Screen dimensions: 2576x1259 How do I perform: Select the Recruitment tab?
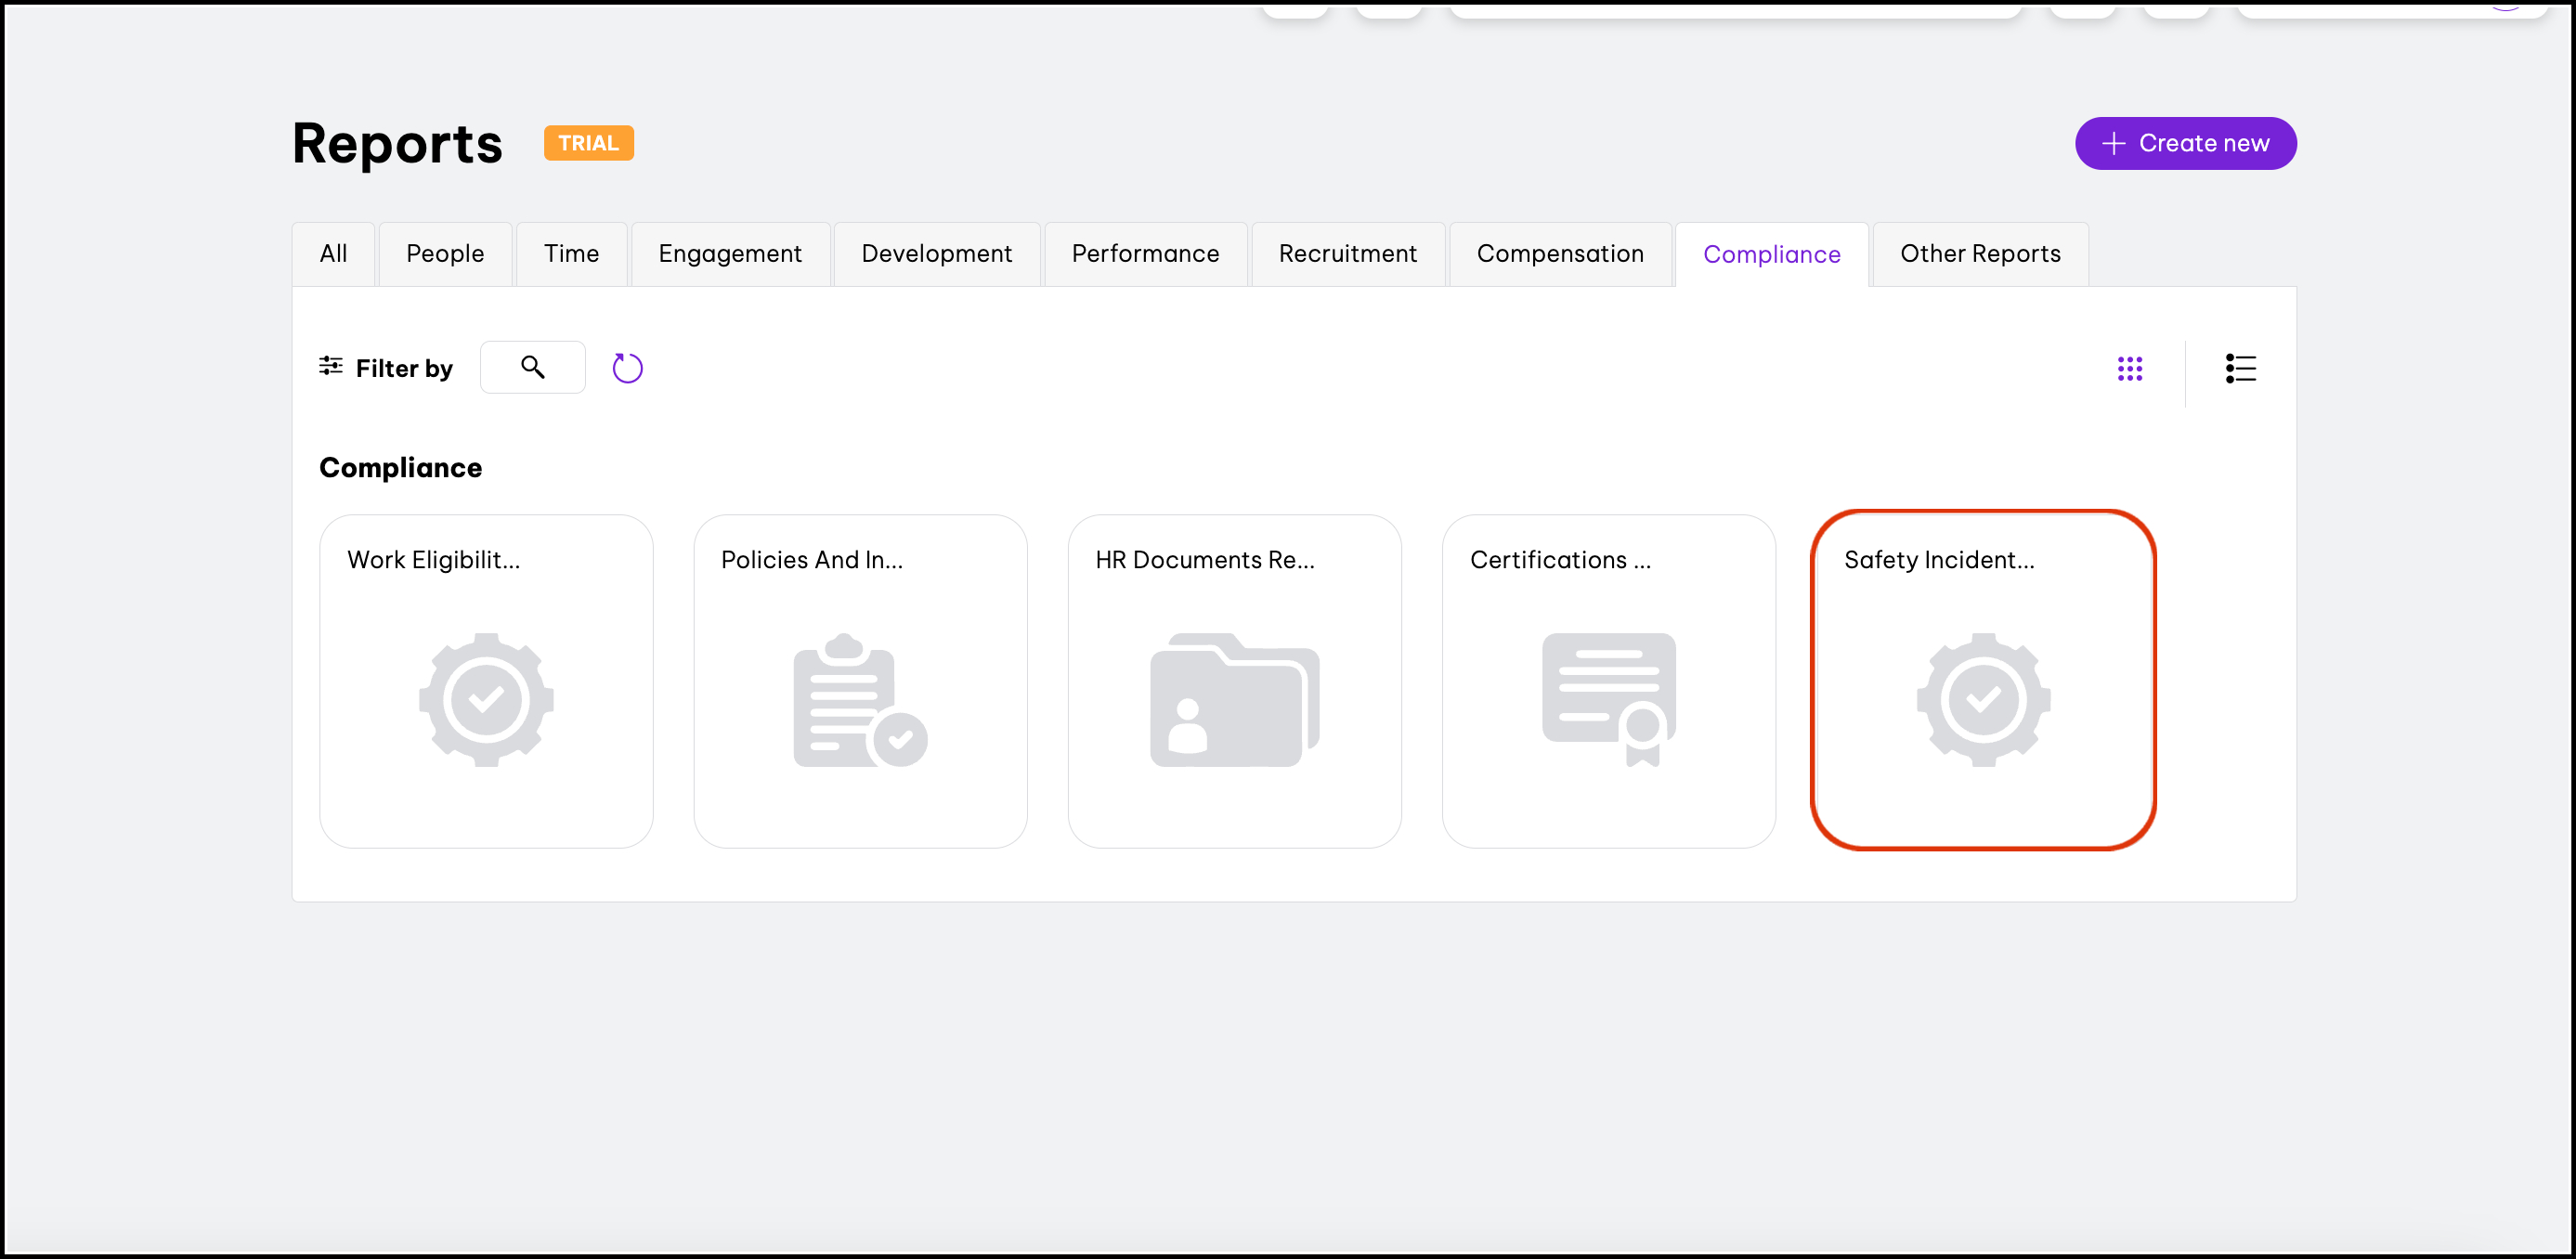[x=1347, y=254]
